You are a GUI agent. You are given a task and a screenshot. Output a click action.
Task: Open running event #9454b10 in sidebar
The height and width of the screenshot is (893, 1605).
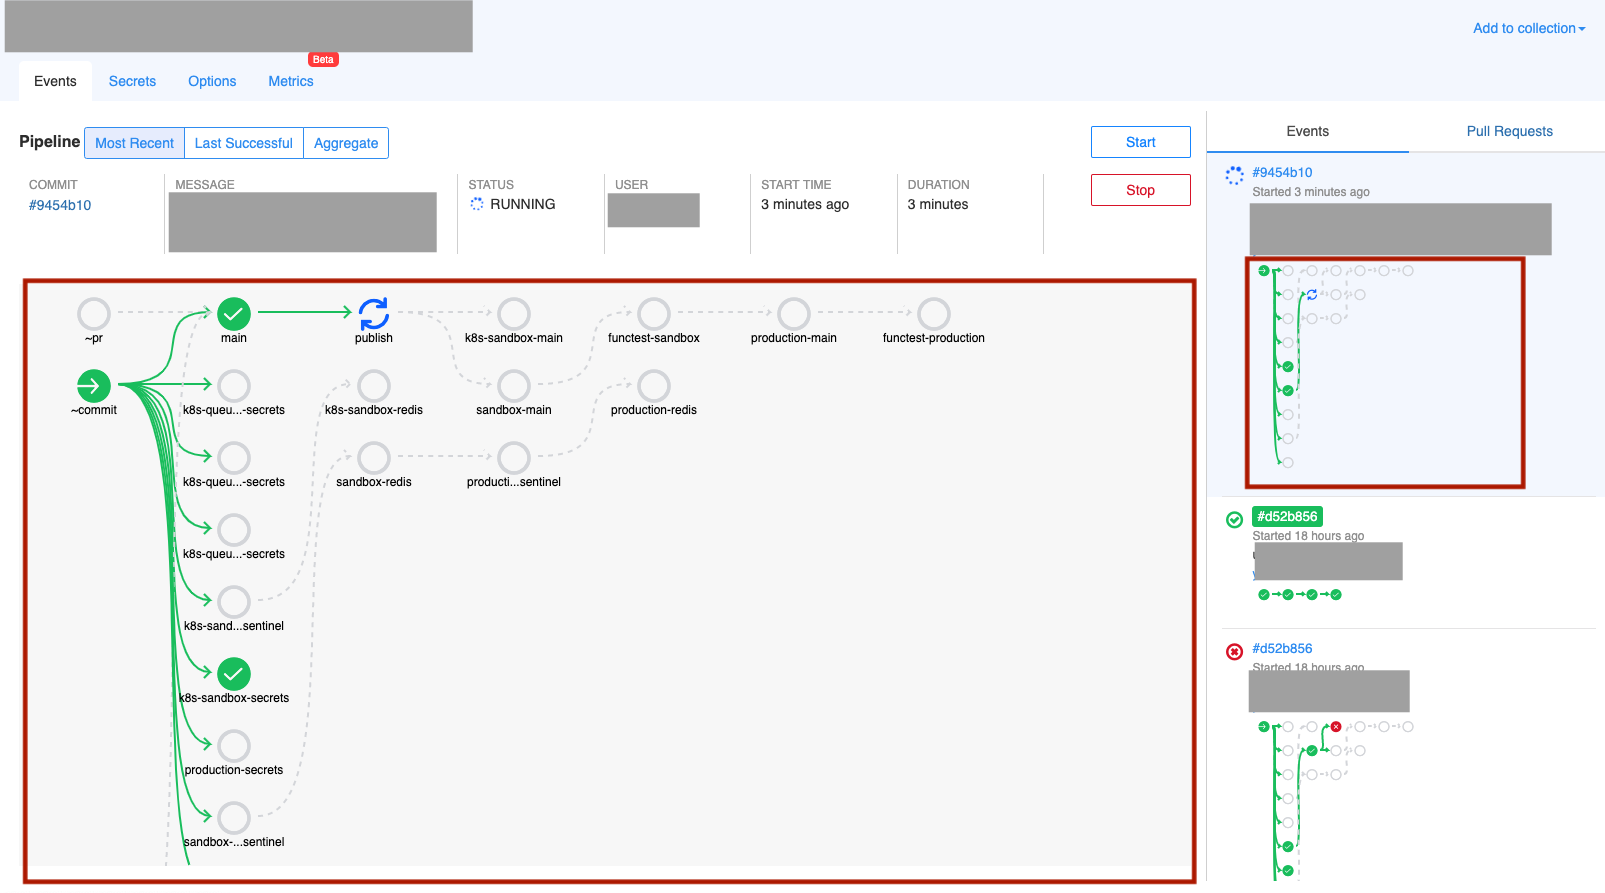click(1282, 172)
